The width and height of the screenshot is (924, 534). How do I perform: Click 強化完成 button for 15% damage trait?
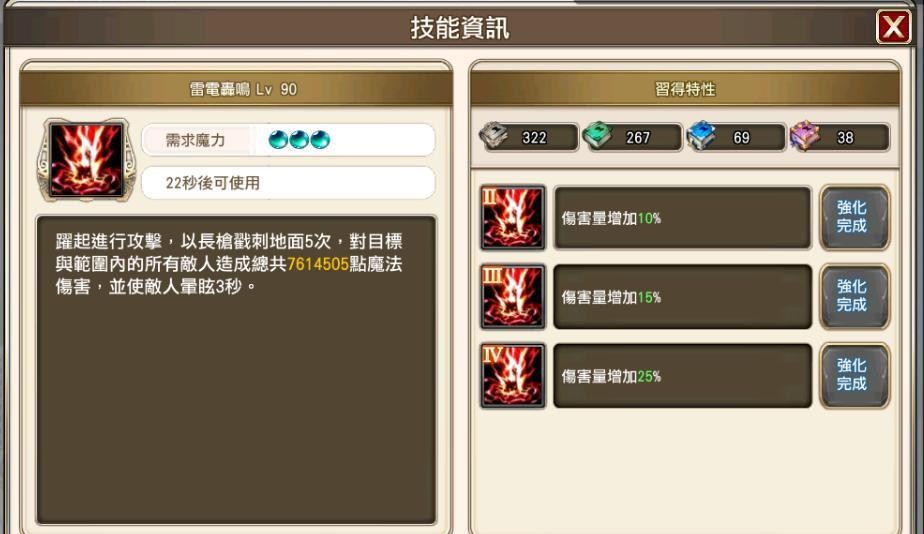(x=854, y=296)
